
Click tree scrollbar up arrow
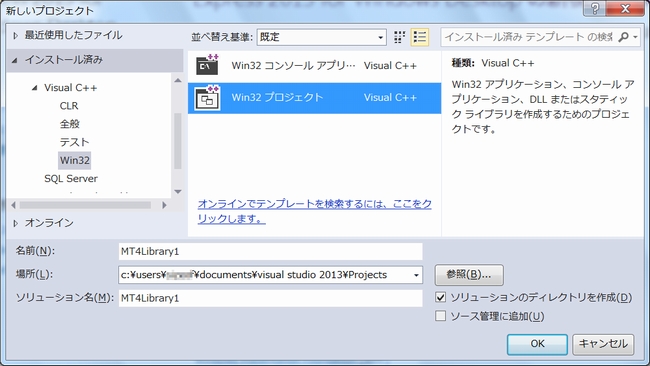[x=178, y=80]
